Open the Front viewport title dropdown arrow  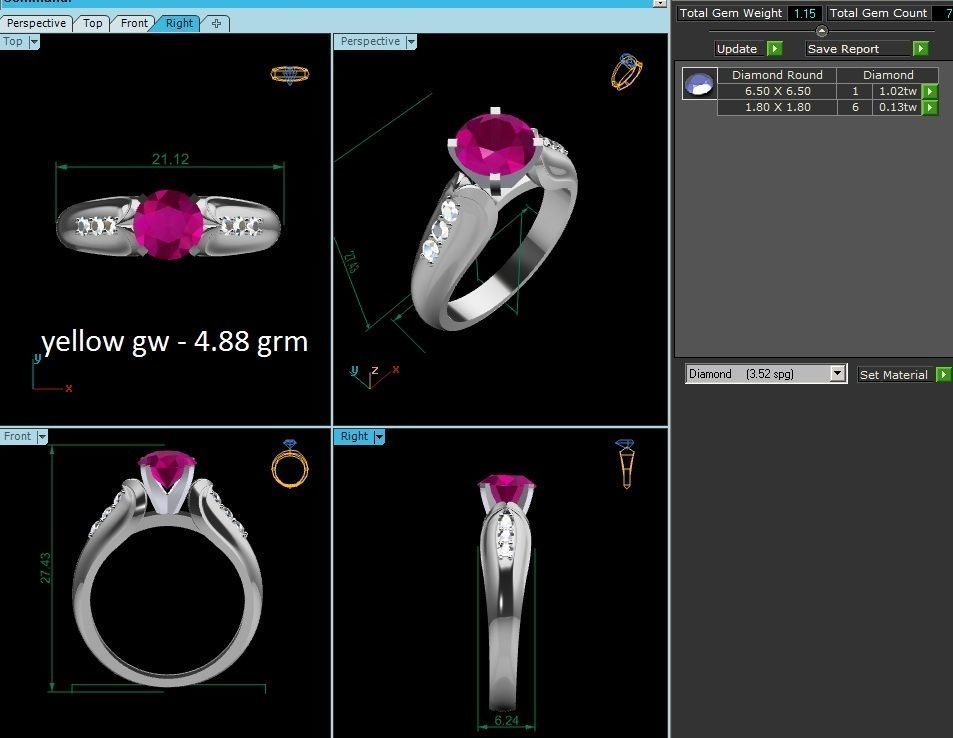point(42,436)
